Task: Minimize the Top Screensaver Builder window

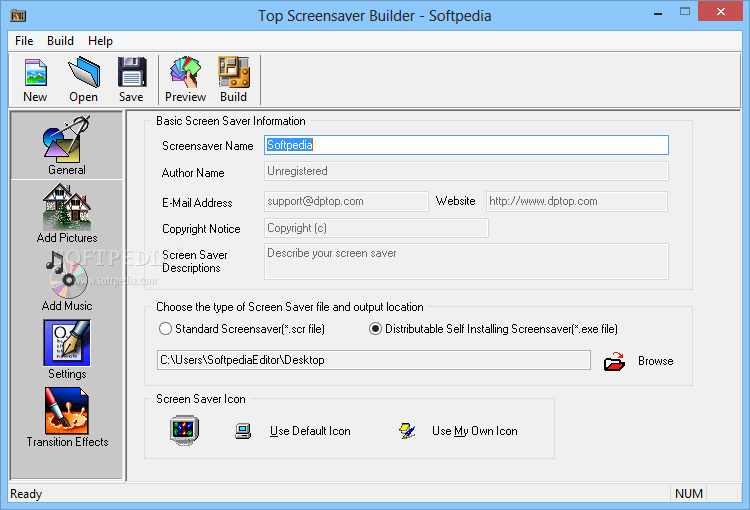Action: coord(658,13)
